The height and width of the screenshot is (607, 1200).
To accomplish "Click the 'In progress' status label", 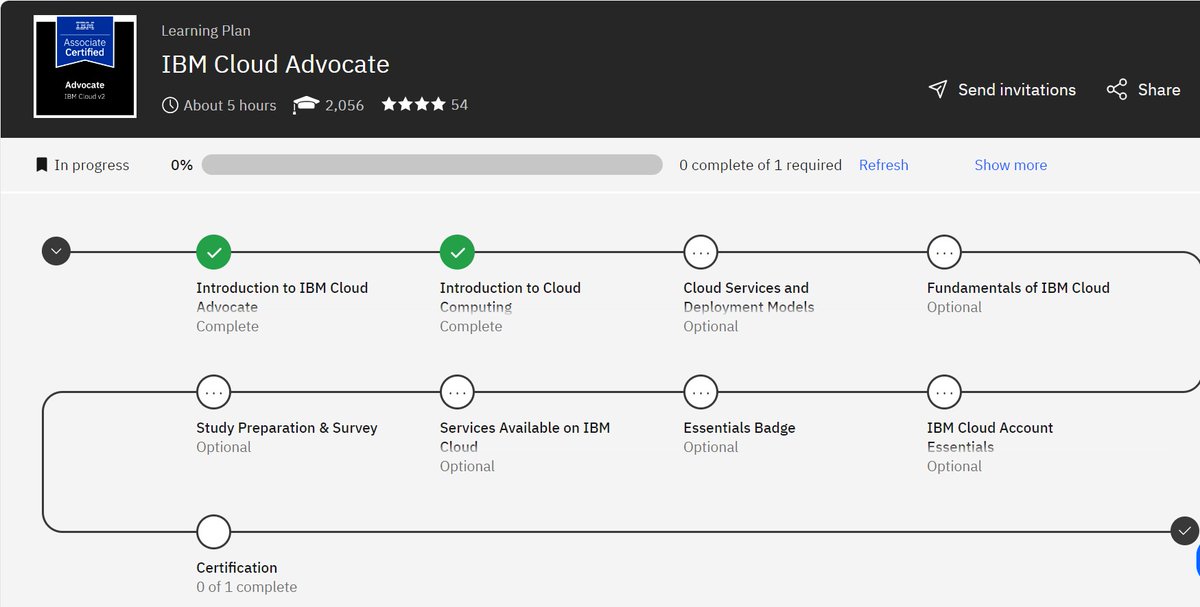I will tap(91, 165).
